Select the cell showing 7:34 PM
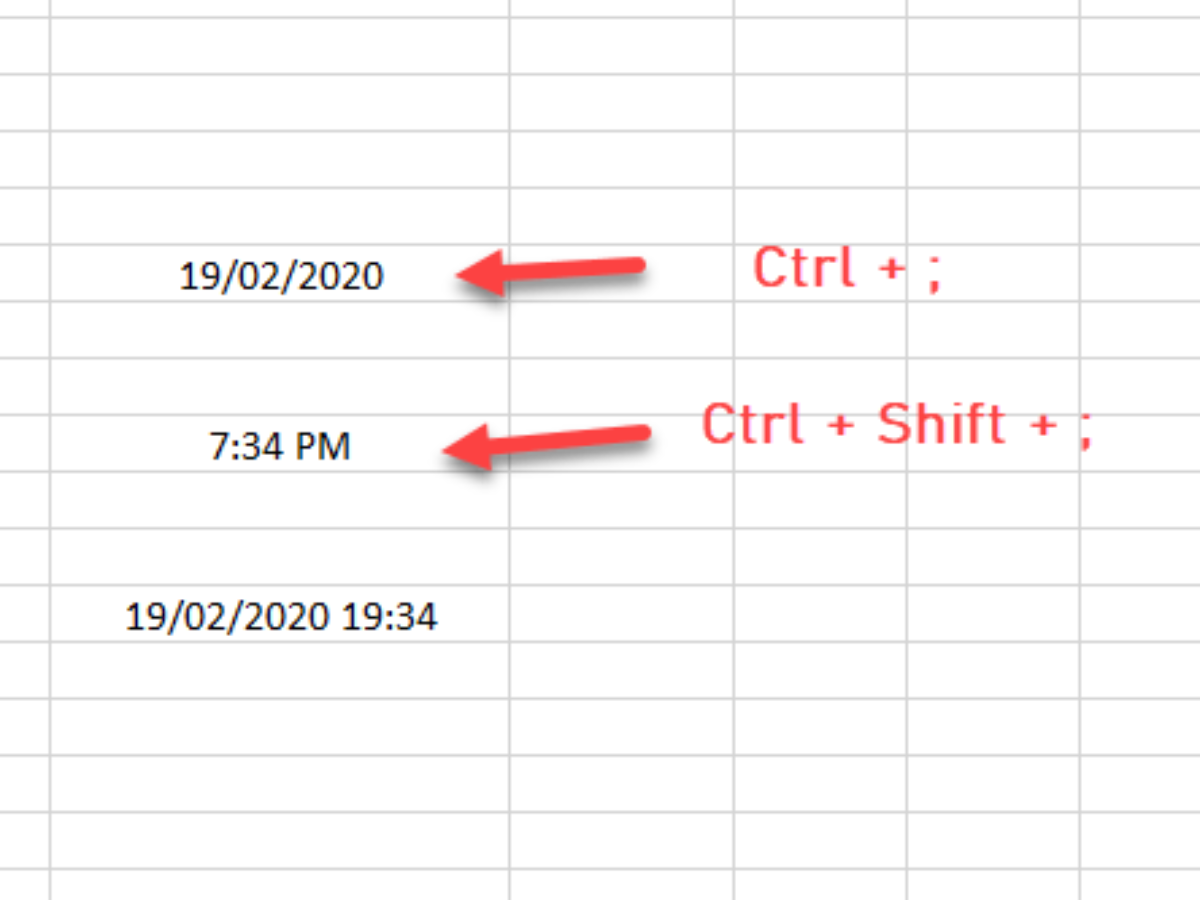 click(x=280, y=443)
